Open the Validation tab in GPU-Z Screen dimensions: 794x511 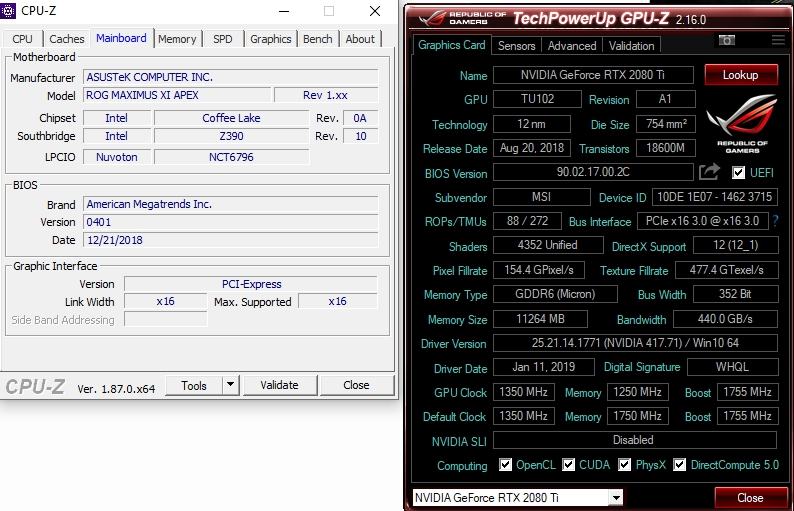(631, 46)
